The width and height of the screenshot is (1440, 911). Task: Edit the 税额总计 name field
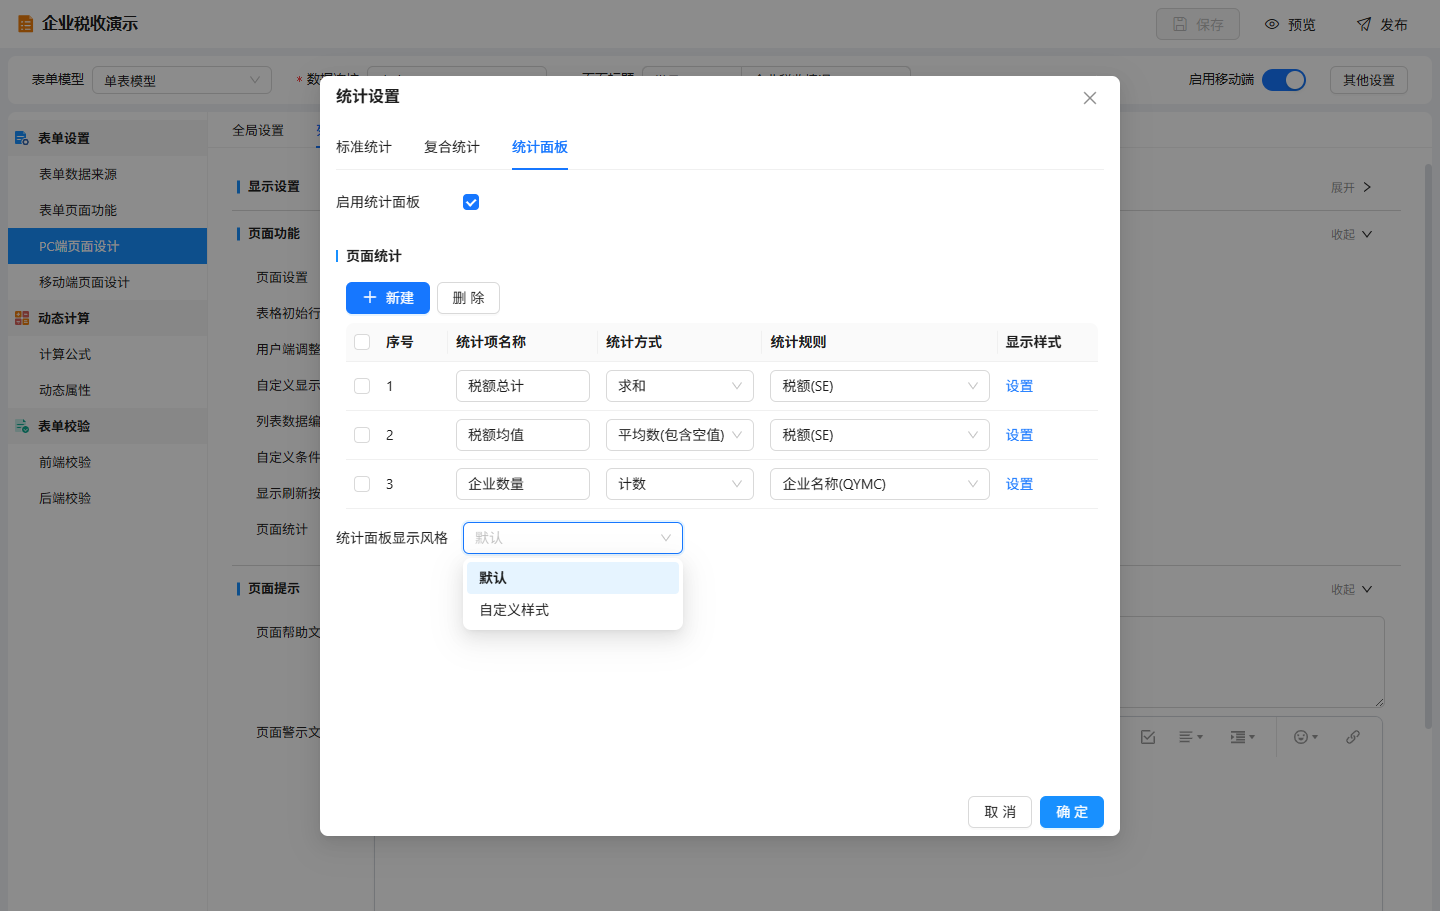pos(523,386)
